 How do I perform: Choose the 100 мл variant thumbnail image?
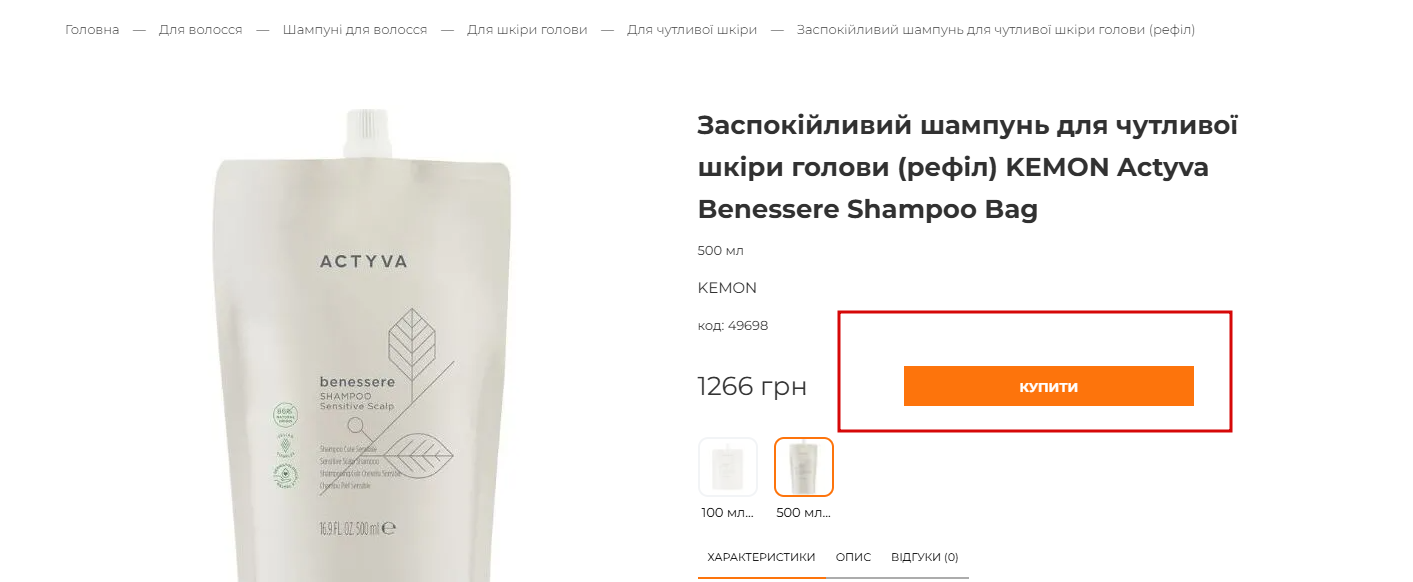728,467
